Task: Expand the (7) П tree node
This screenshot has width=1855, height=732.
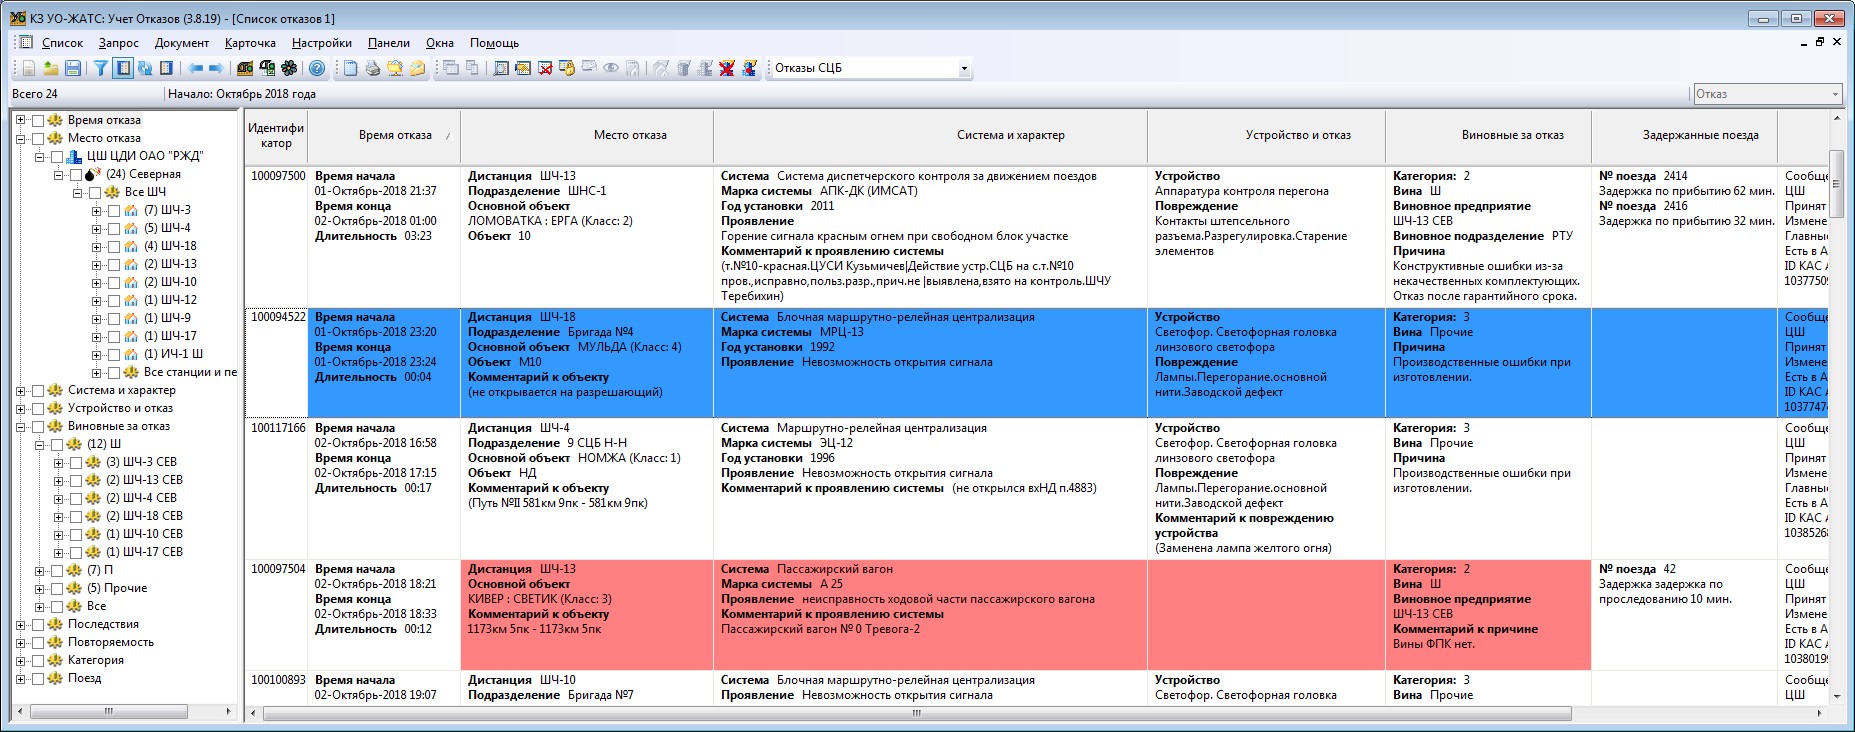Action: tap(39, 571)
